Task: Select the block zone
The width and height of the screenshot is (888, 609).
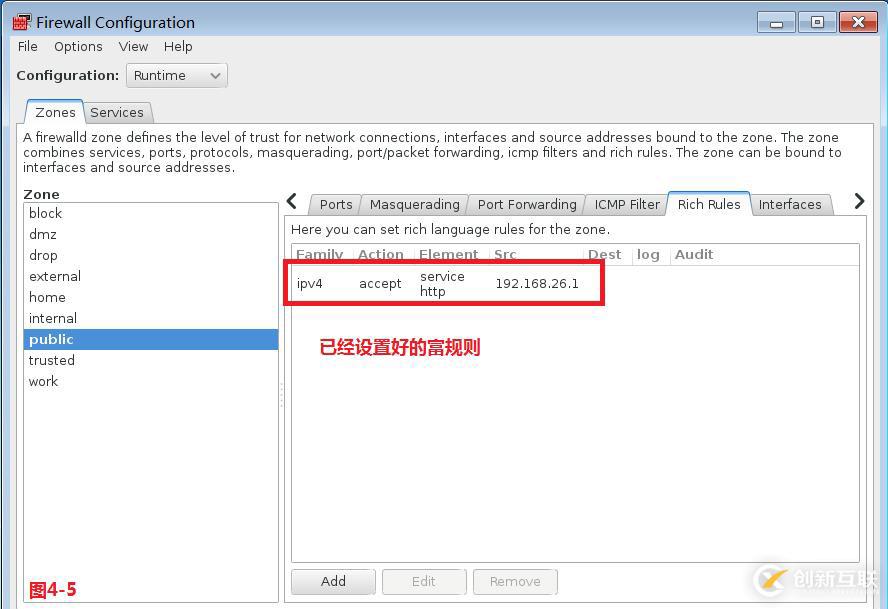Action: (151, 213)
